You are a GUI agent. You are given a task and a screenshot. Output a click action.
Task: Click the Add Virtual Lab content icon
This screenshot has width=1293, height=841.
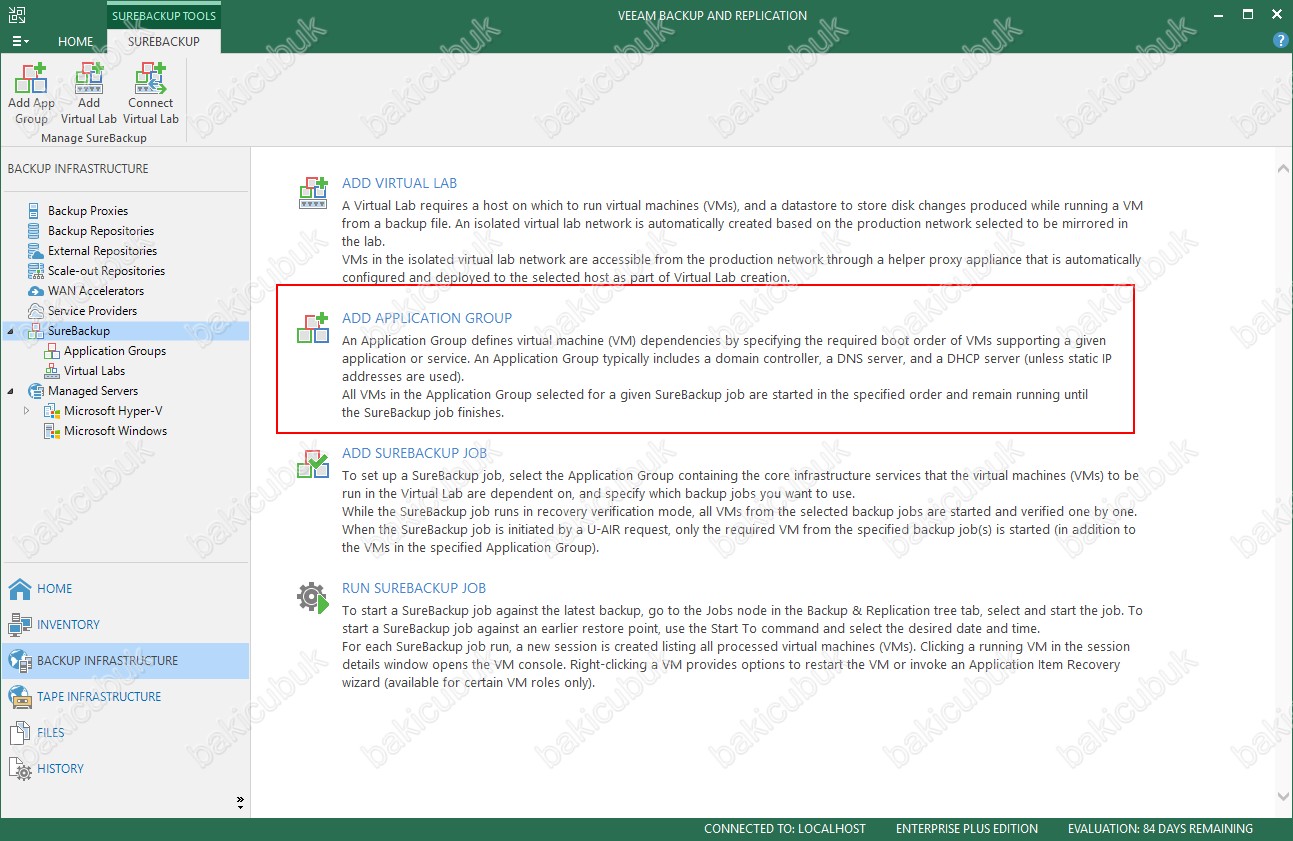[313, 193]
